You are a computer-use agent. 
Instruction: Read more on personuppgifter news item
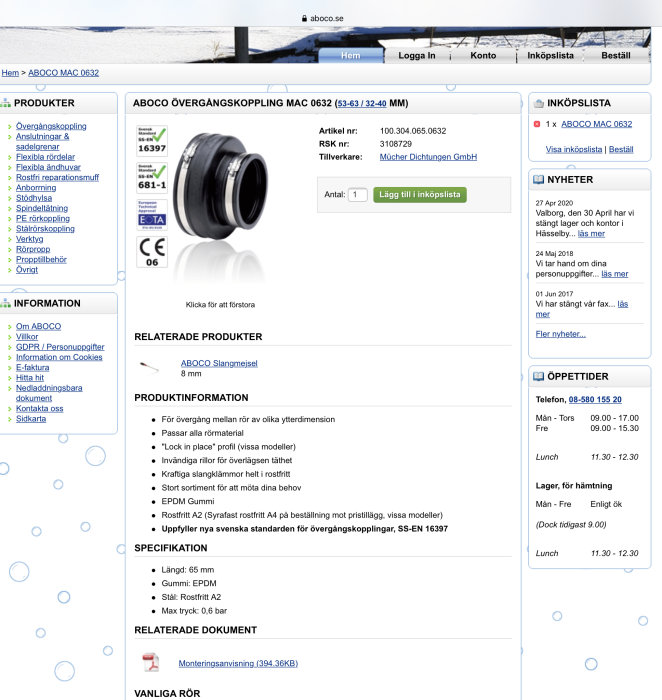(x=615, y=274)
